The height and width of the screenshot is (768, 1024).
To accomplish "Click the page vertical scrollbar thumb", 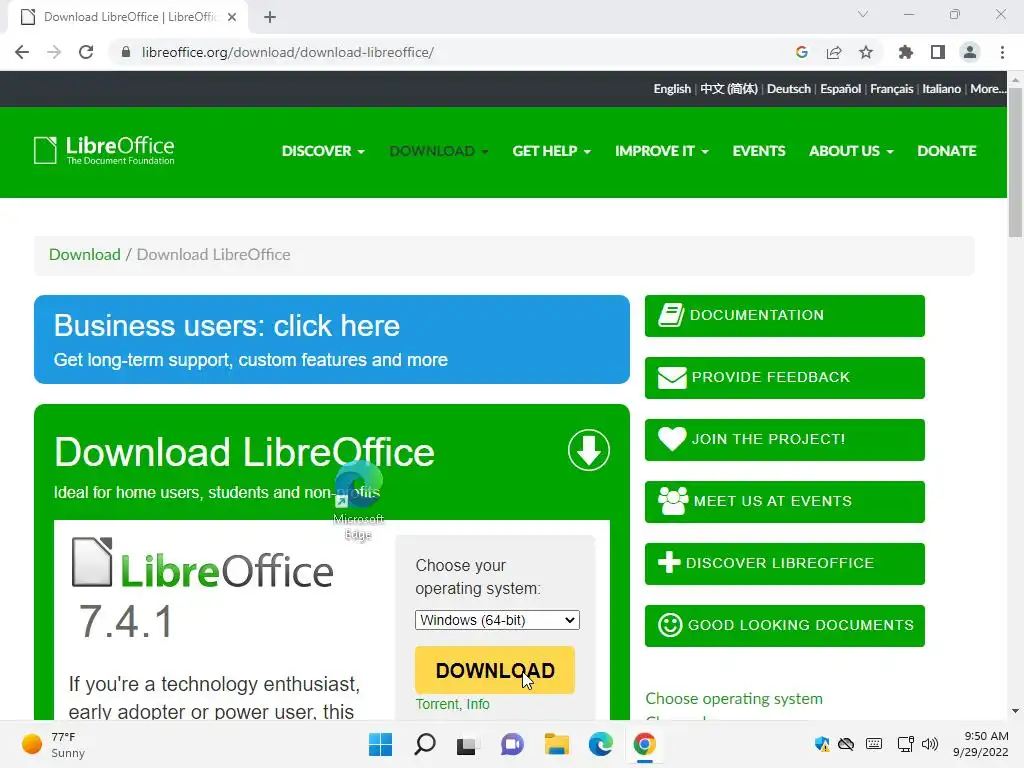I will [x=1015, y=163].
